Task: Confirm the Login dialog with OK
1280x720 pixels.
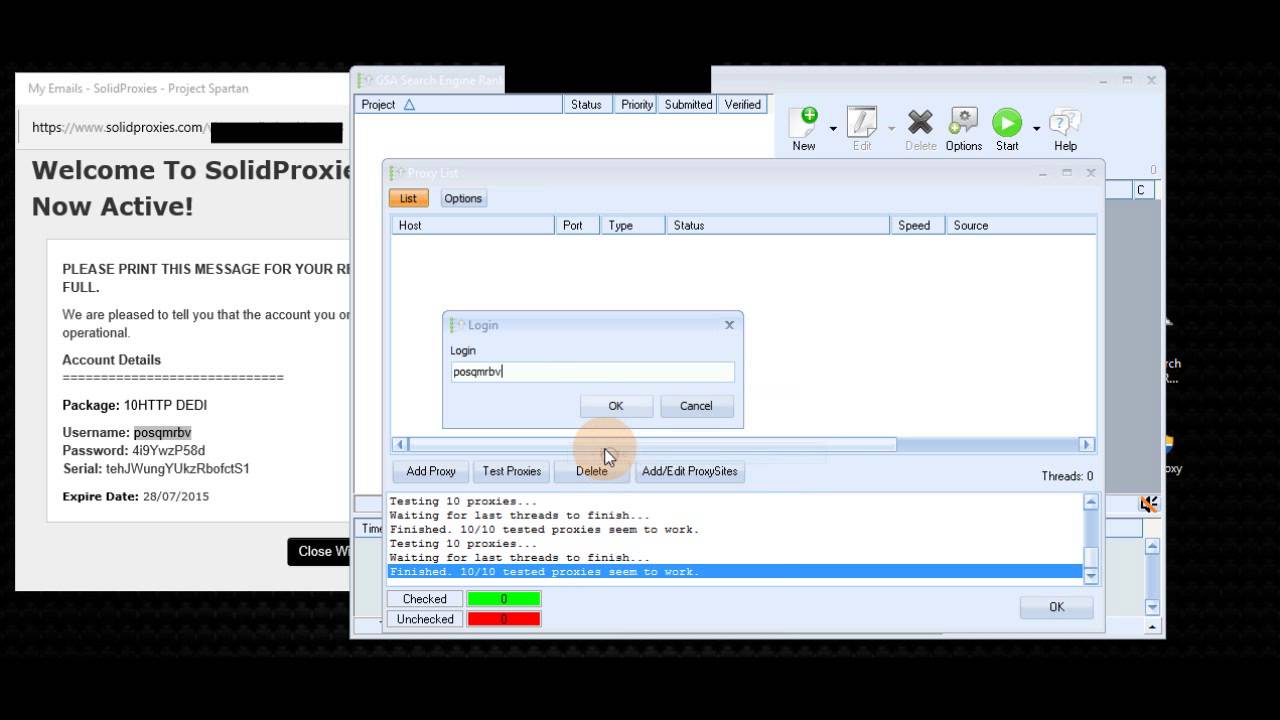Action: pyautogui.click(x=616, y=406)
